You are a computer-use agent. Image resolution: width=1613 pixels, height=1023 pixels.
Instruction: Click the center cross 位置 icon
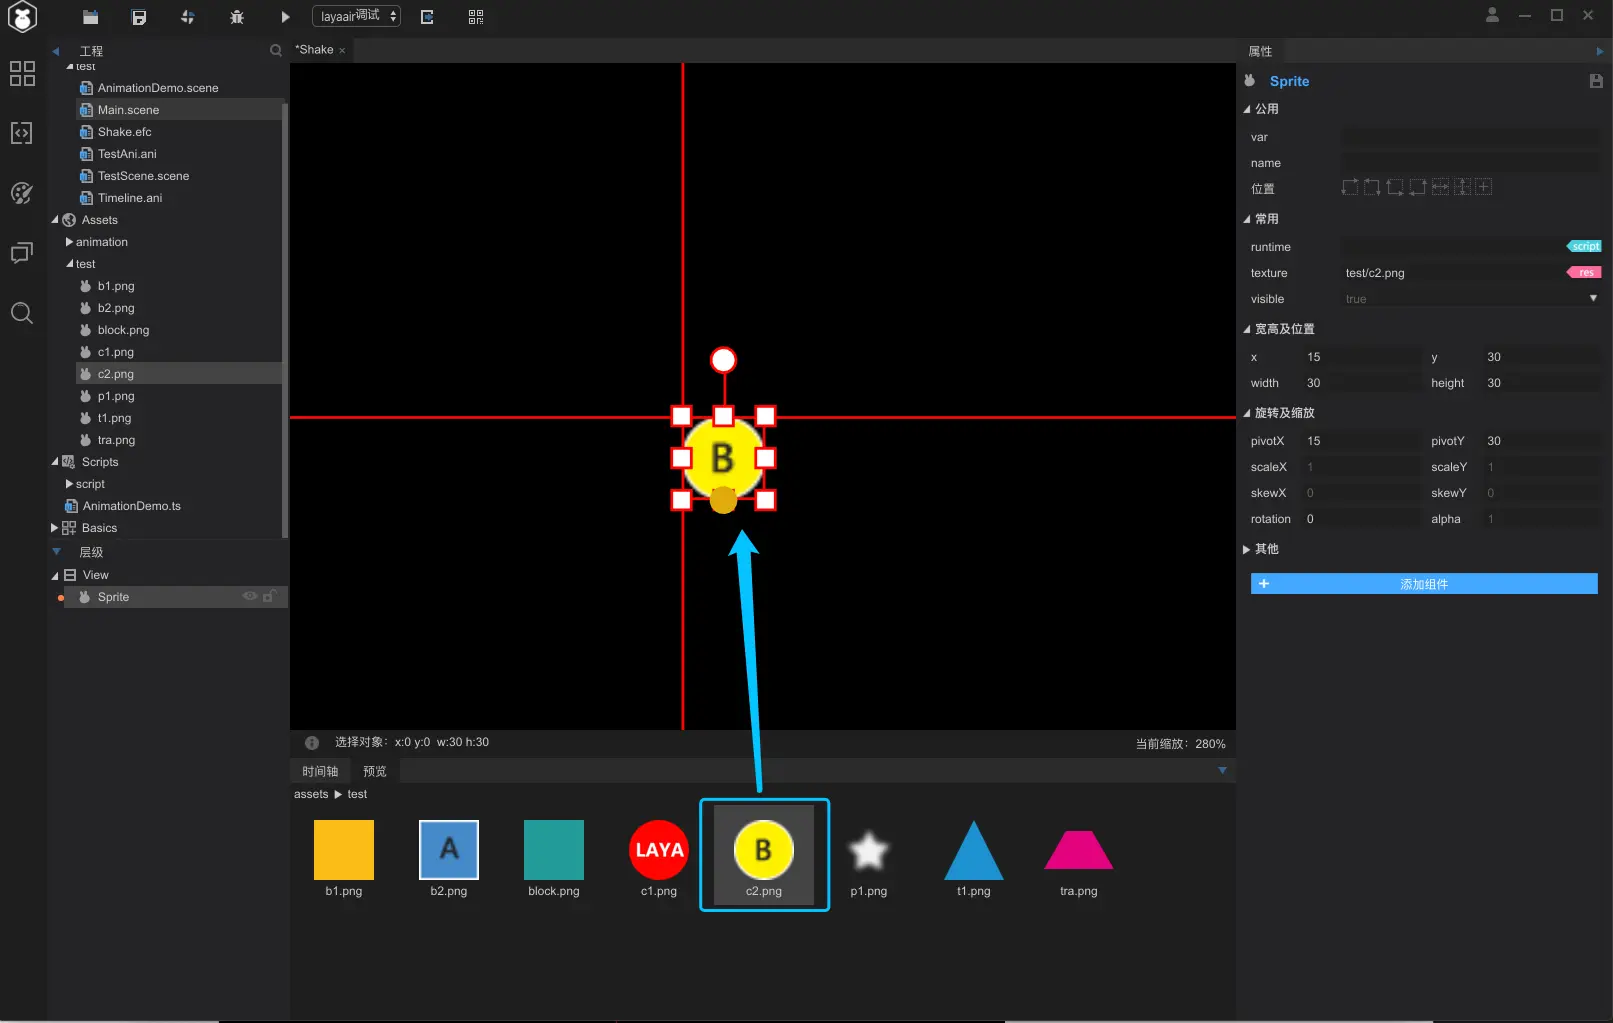[1484, 187]
